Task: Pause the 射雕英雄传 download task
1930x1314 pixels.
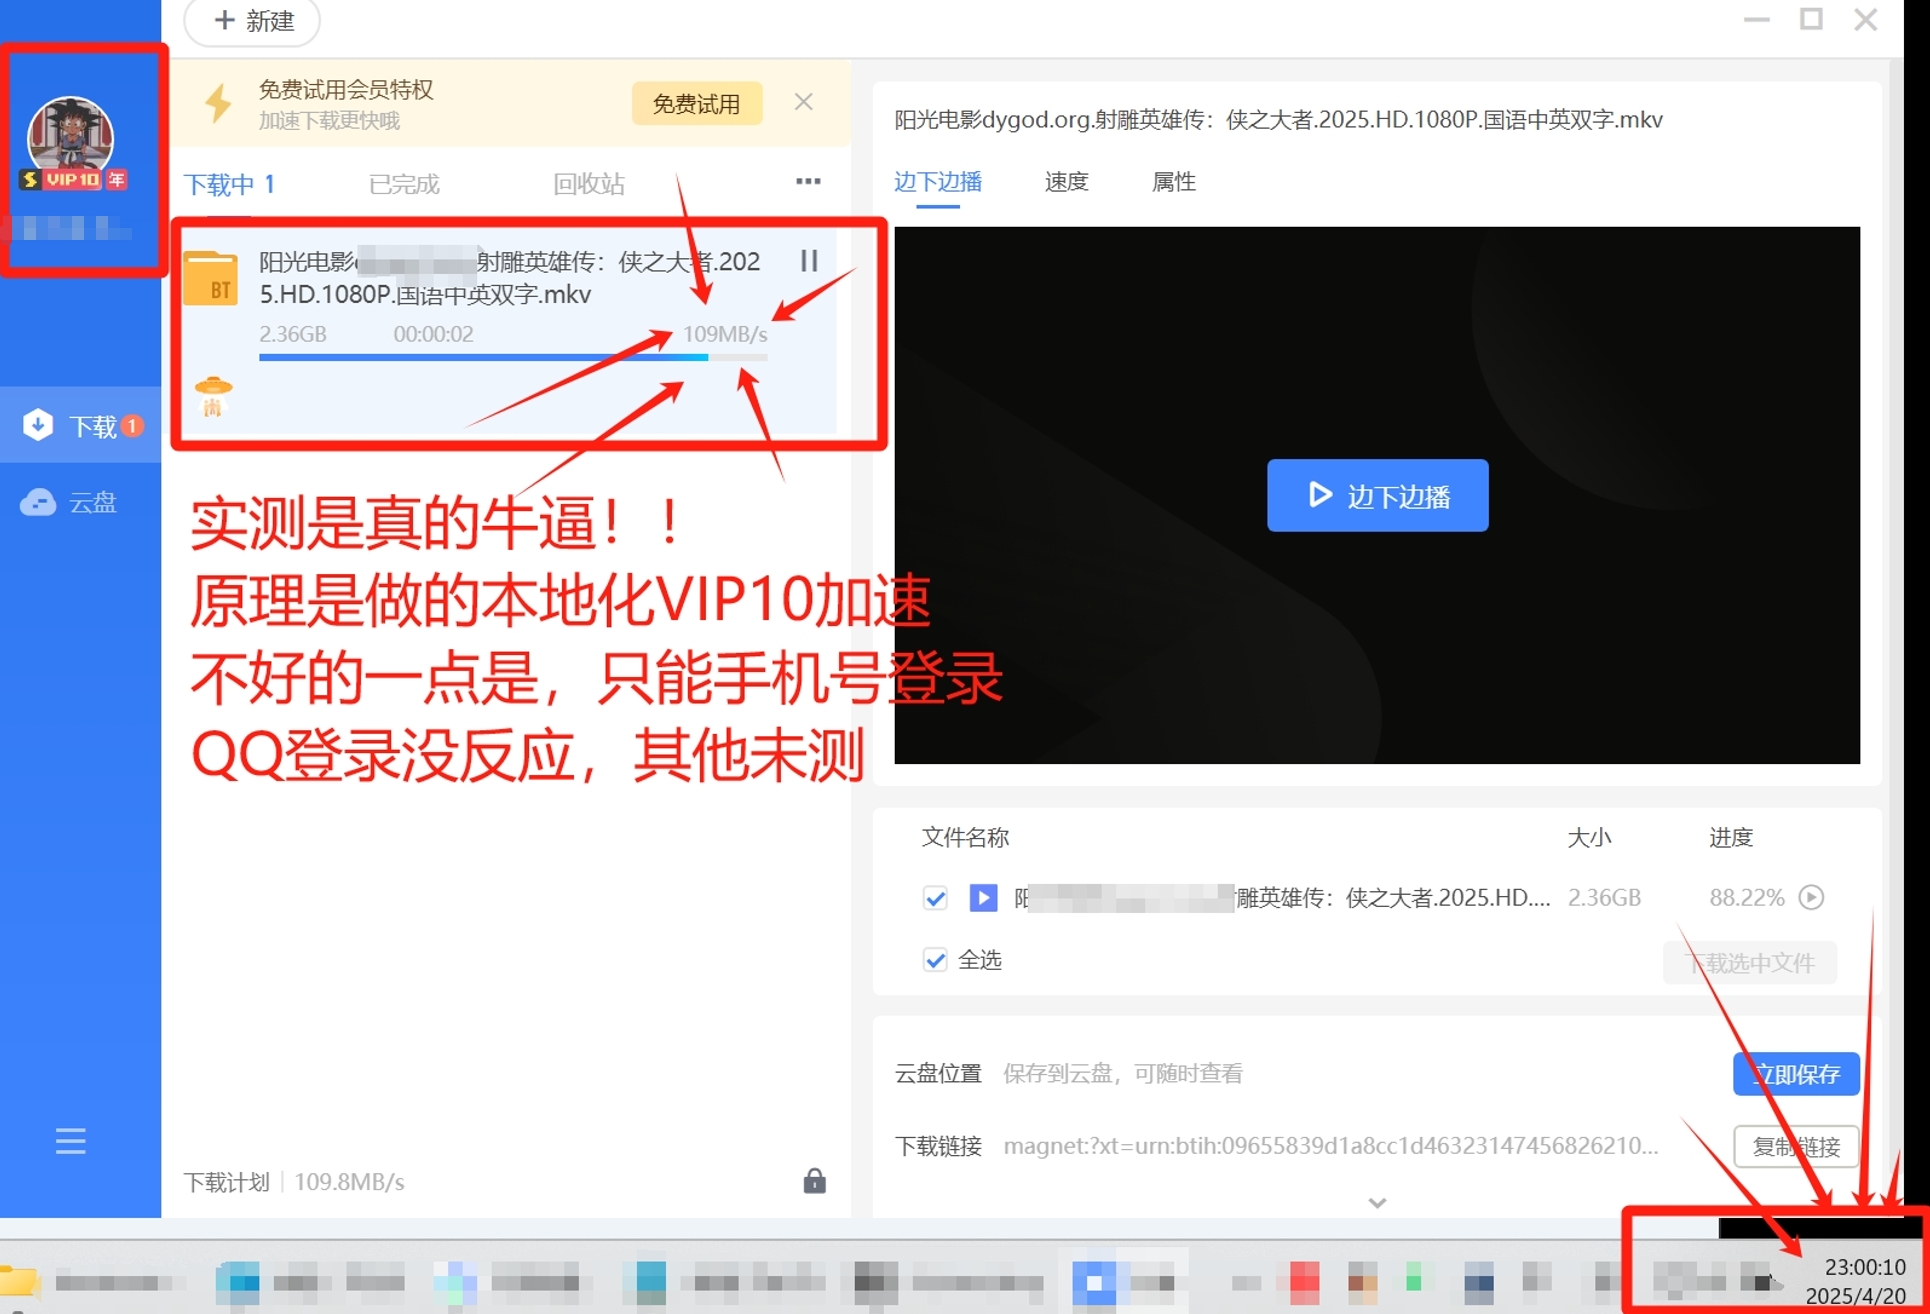Action: click(x=808, y=261)
